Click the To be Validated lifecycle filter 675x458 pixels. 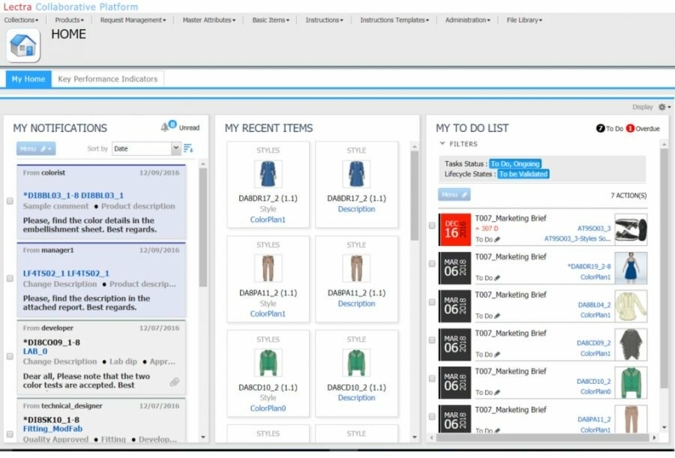pyautogui.click(x=523, y=174)
